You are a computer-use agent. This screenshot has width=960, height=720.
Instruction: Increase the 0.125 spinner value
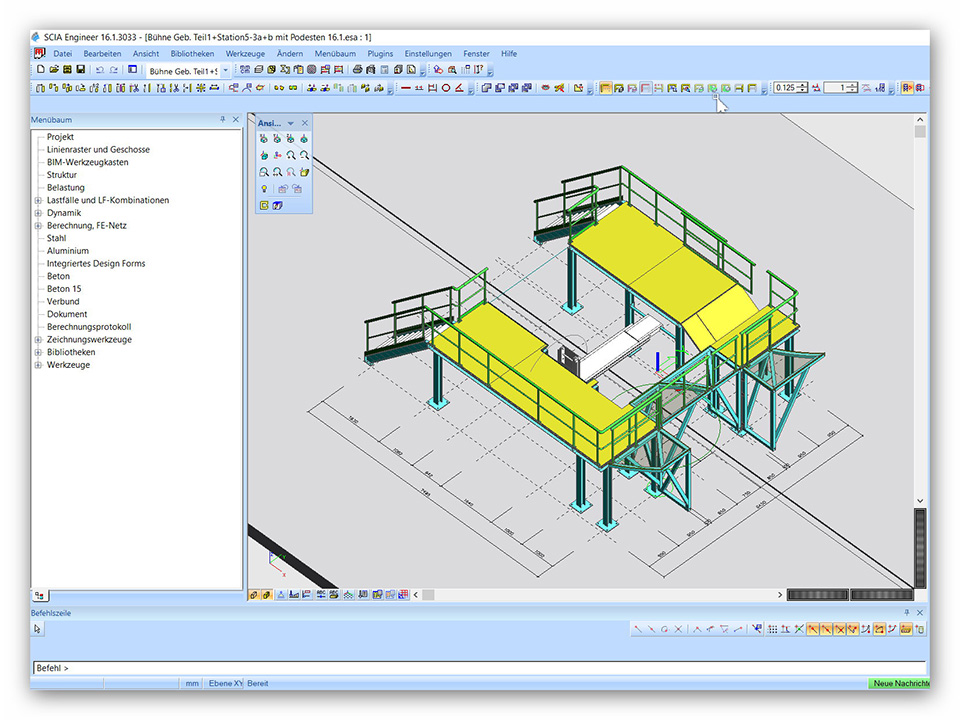pyautogui.click(x=802, y=85)
